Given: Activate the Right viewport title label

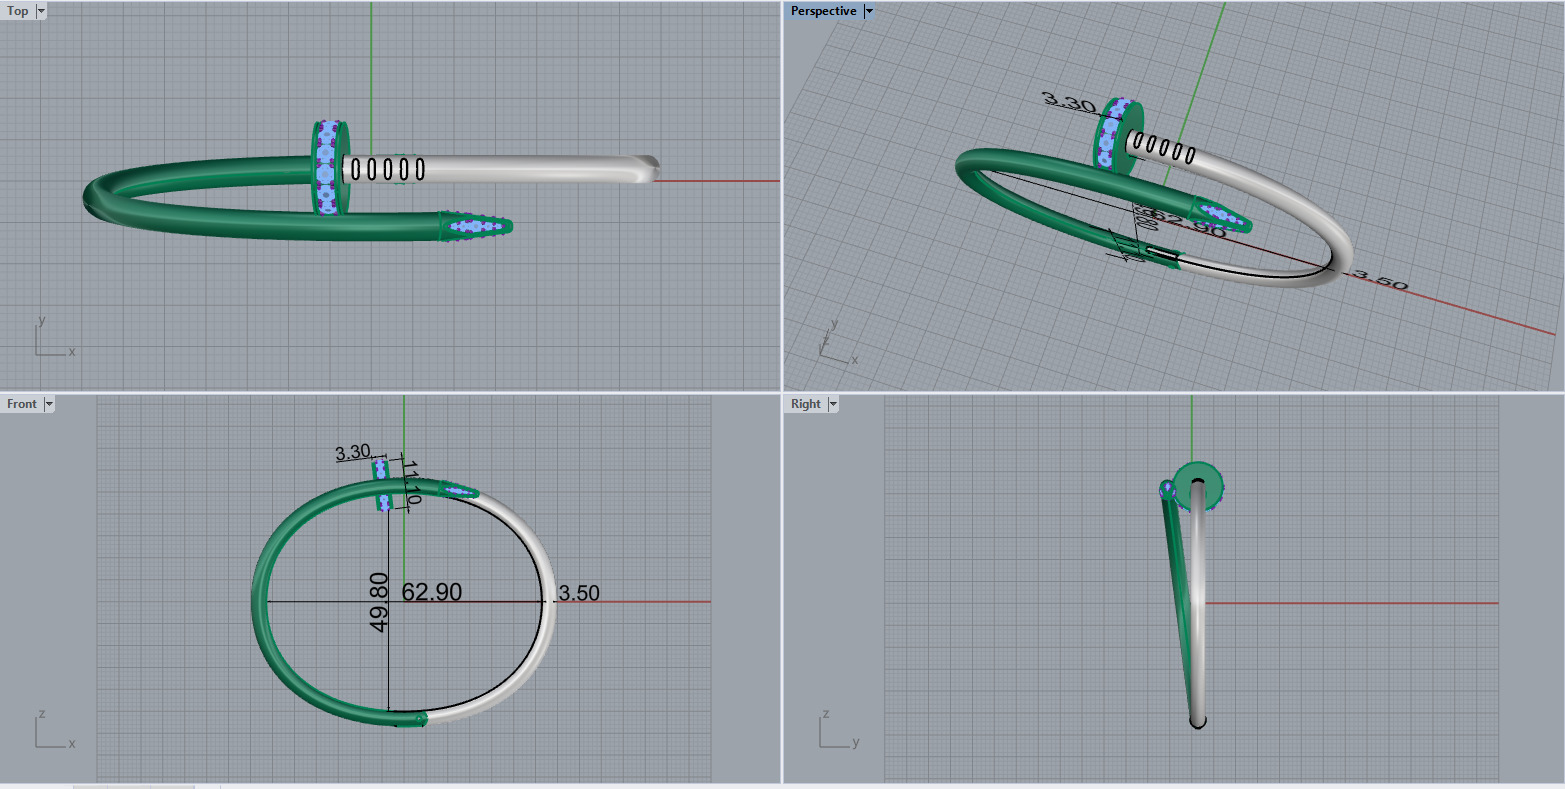Looking at the screenshot, I should point(805,404).
